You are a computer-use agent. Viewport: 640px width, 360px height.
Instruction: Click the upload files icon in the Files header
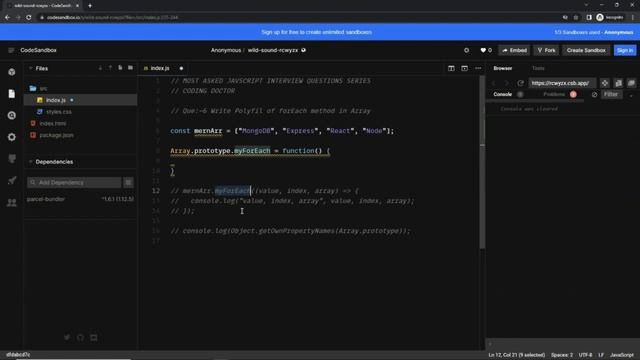click(x=110, y=68)
